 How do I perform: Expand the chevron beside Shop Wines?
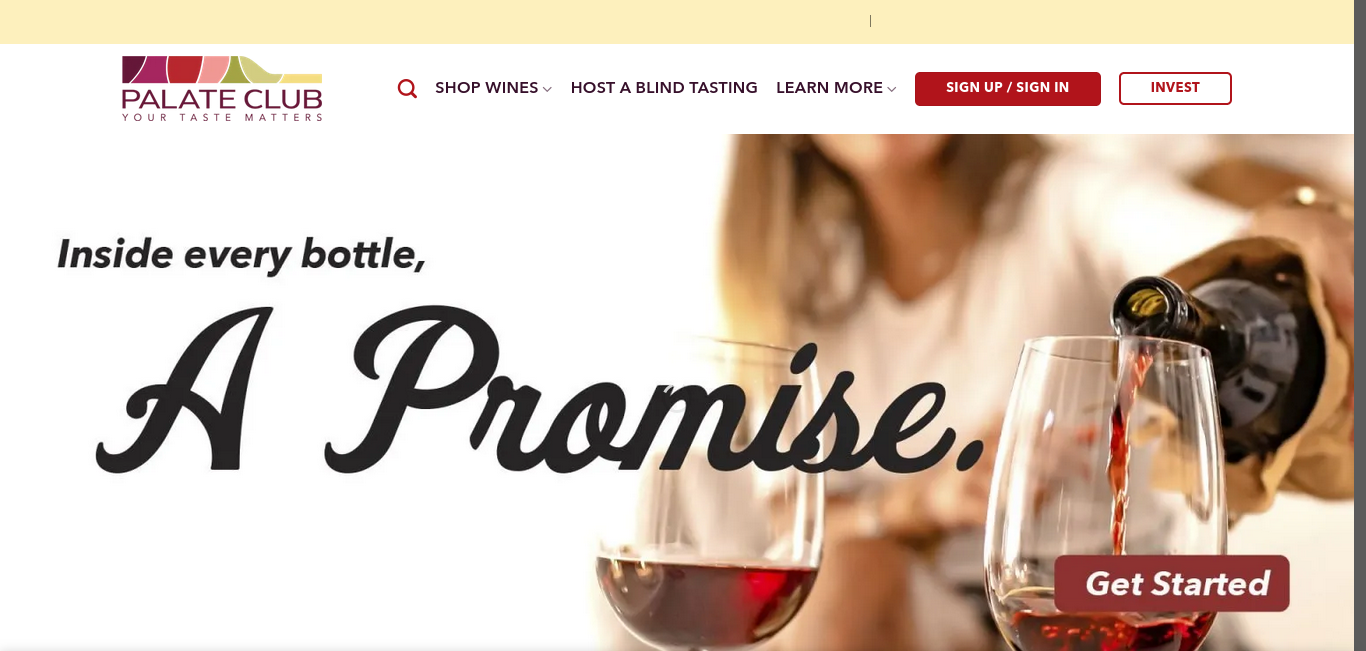pos(547,89)
